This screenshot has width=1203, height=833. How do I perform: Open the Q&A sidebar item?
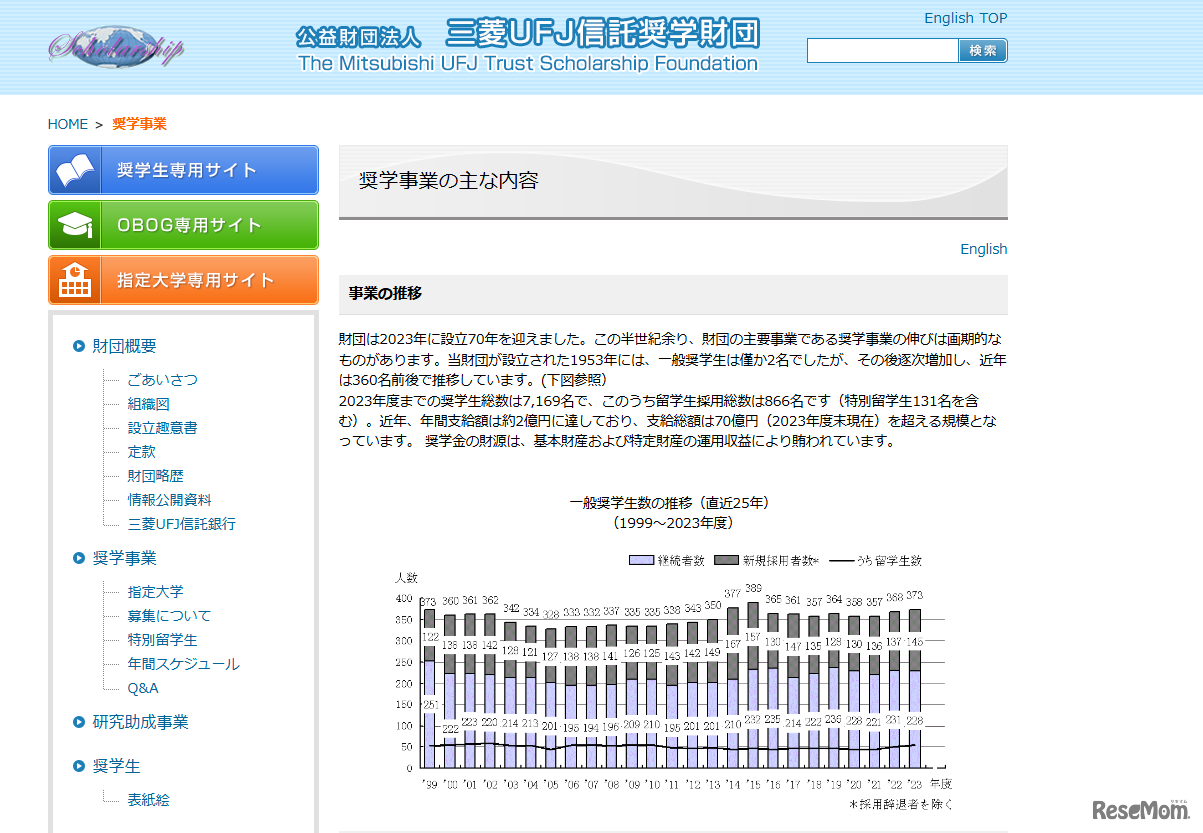coord(143,688)
